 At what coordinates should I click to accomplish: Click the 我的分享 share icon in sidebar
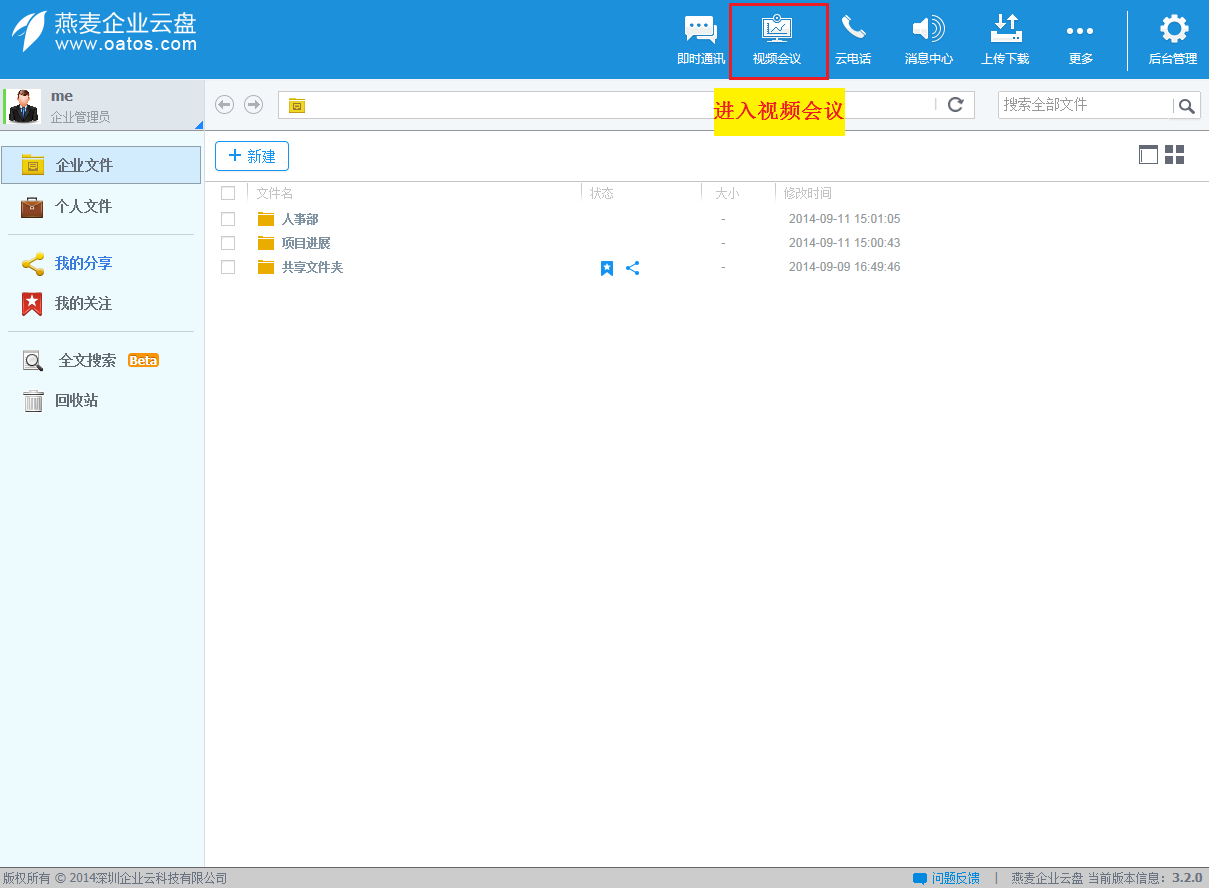click(33, 264)
